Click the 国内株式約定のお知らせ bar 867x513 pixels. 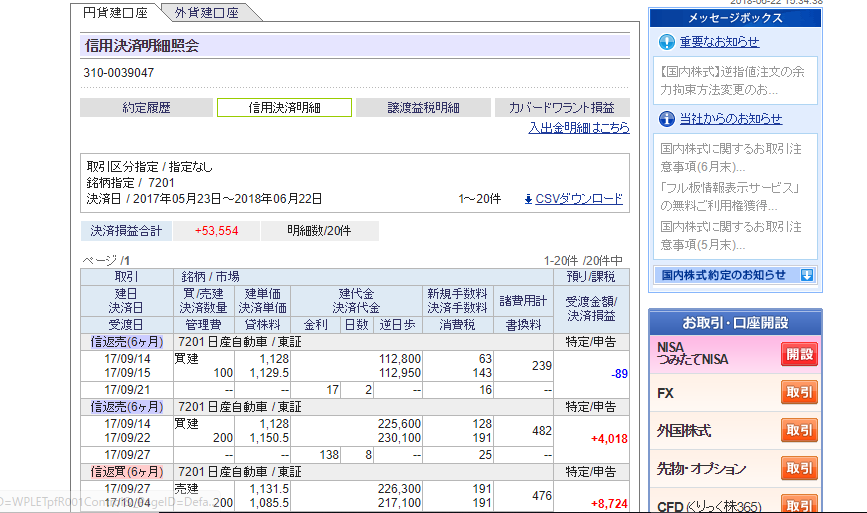click(735, 275)
